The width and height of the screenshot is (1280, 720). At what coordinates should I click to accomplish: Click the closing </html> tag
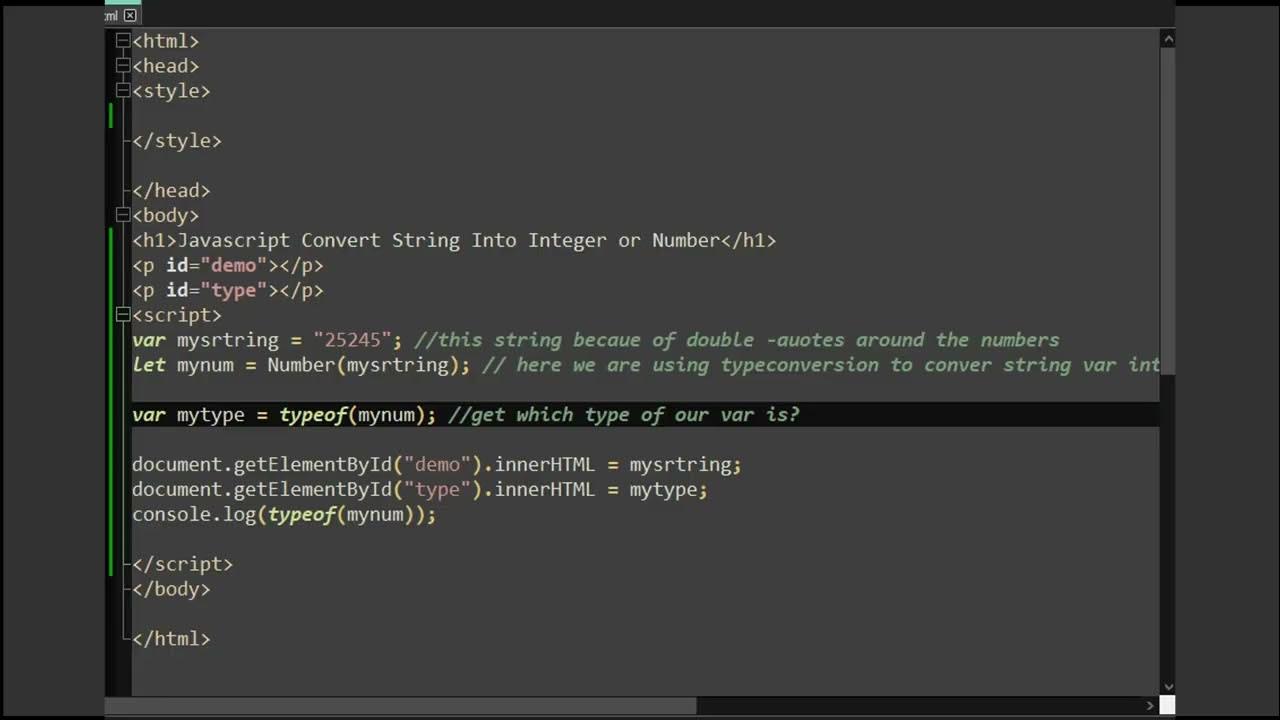(x=171, y=639)
